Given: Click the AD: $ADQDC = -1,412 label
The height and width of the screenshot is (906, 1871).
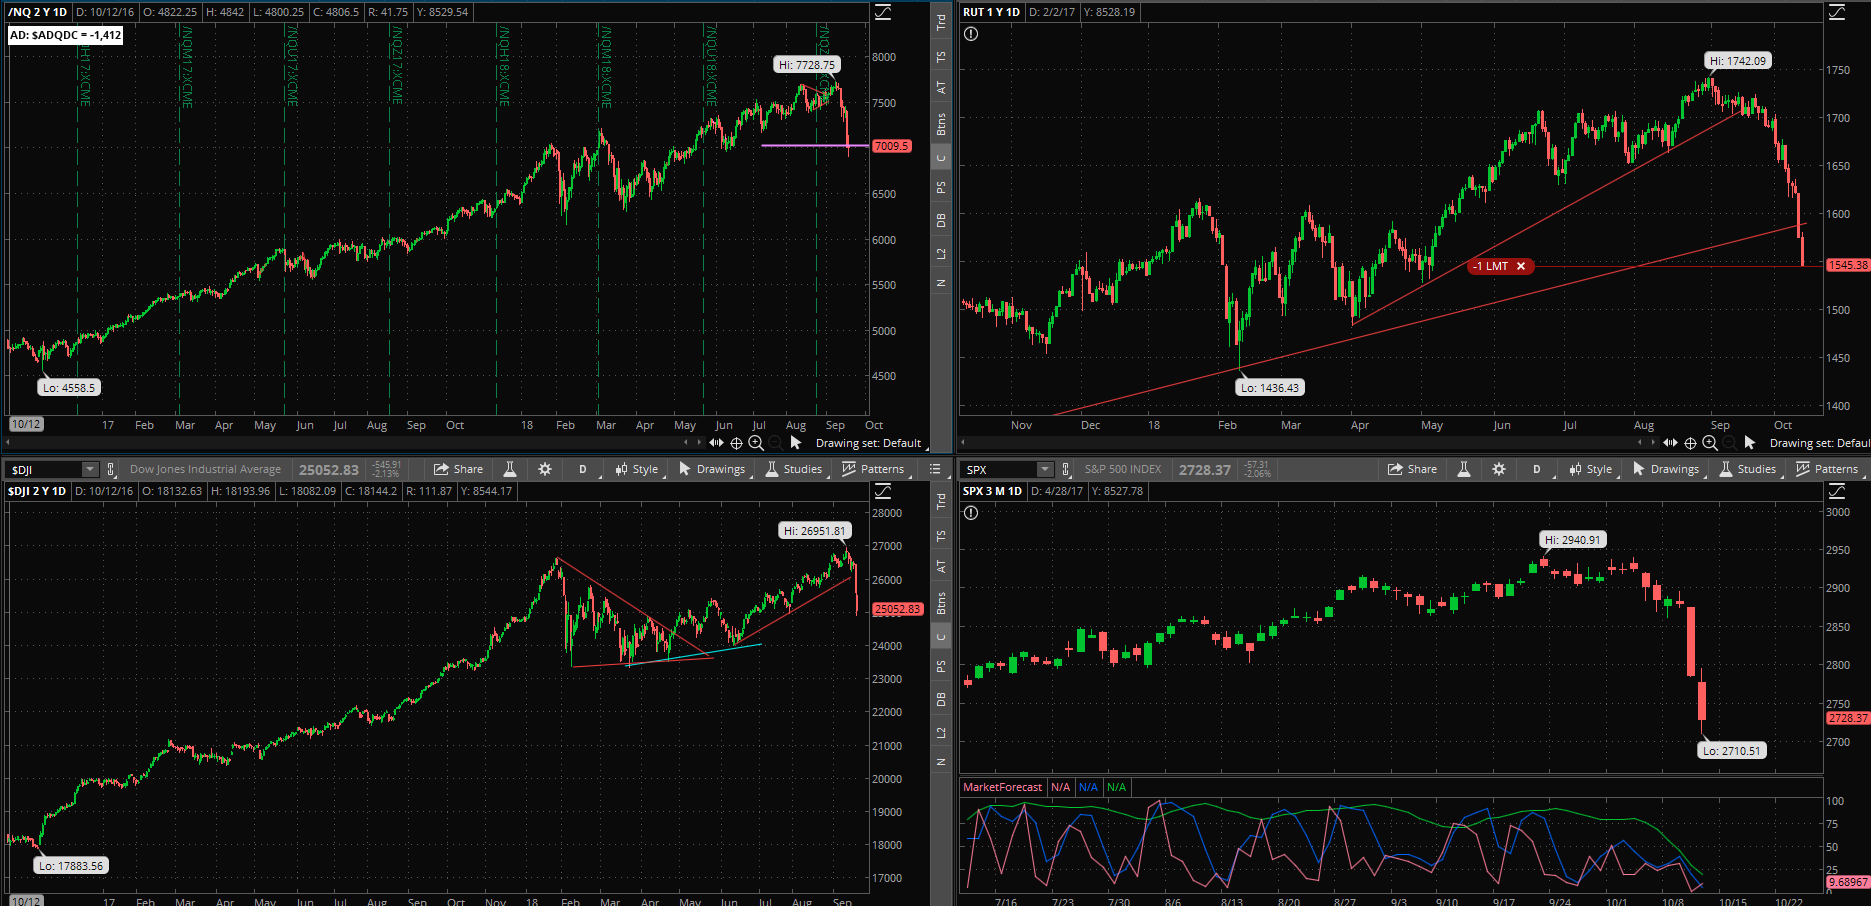Looking at the screenshot, I should pos(66,35).
